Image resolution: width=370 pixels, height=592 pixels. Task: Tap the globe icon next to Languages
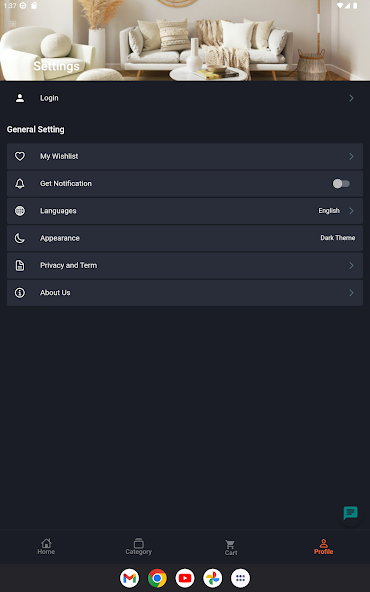click(x=20, y=211)
